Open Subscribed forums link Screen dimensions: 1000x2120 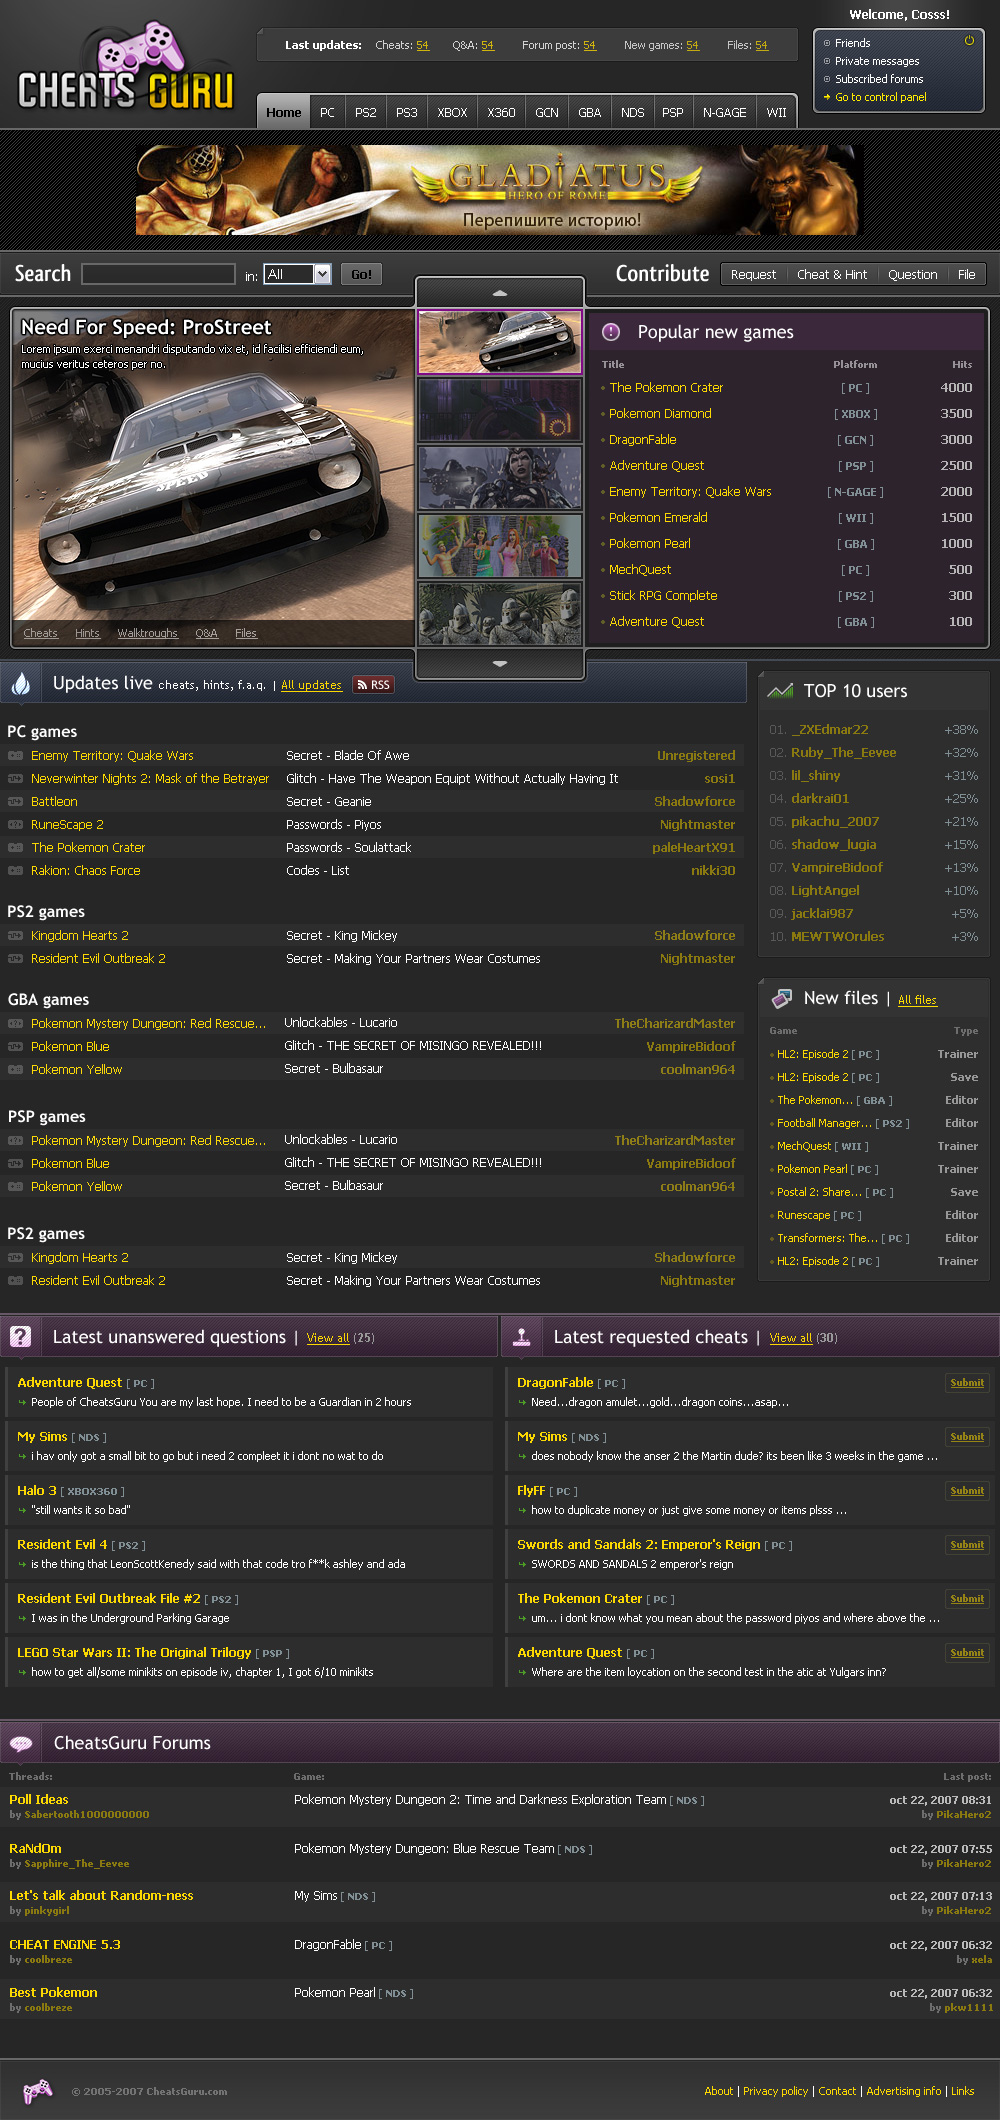tap(879, 79)
